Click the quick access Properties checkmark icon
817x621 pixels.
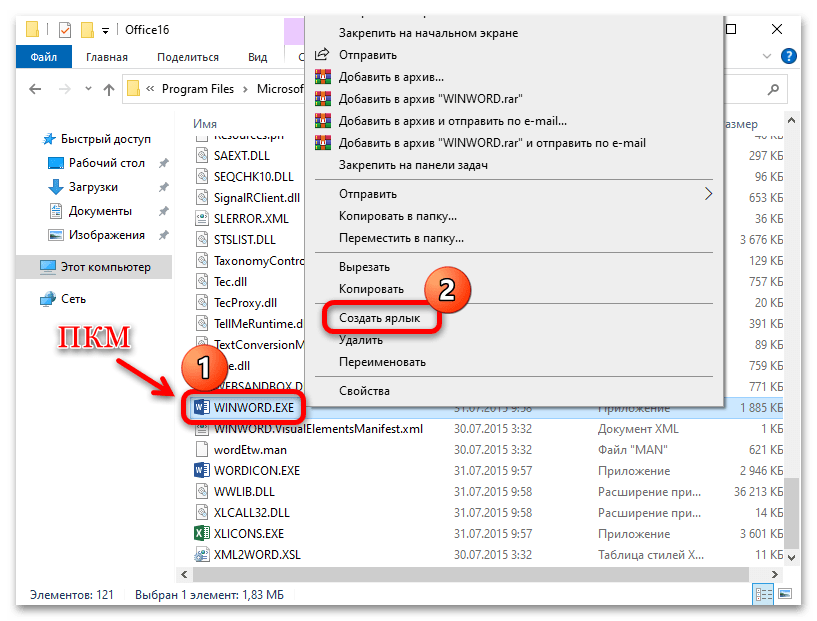pyautogui.click(x=65, y=30)
